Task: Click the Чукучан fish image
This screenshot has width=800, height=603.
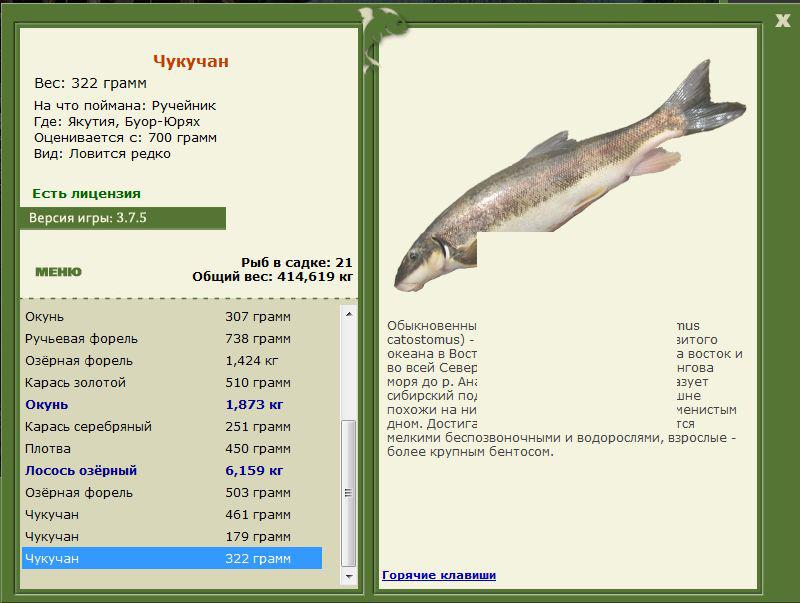Action: click(569, 176)
